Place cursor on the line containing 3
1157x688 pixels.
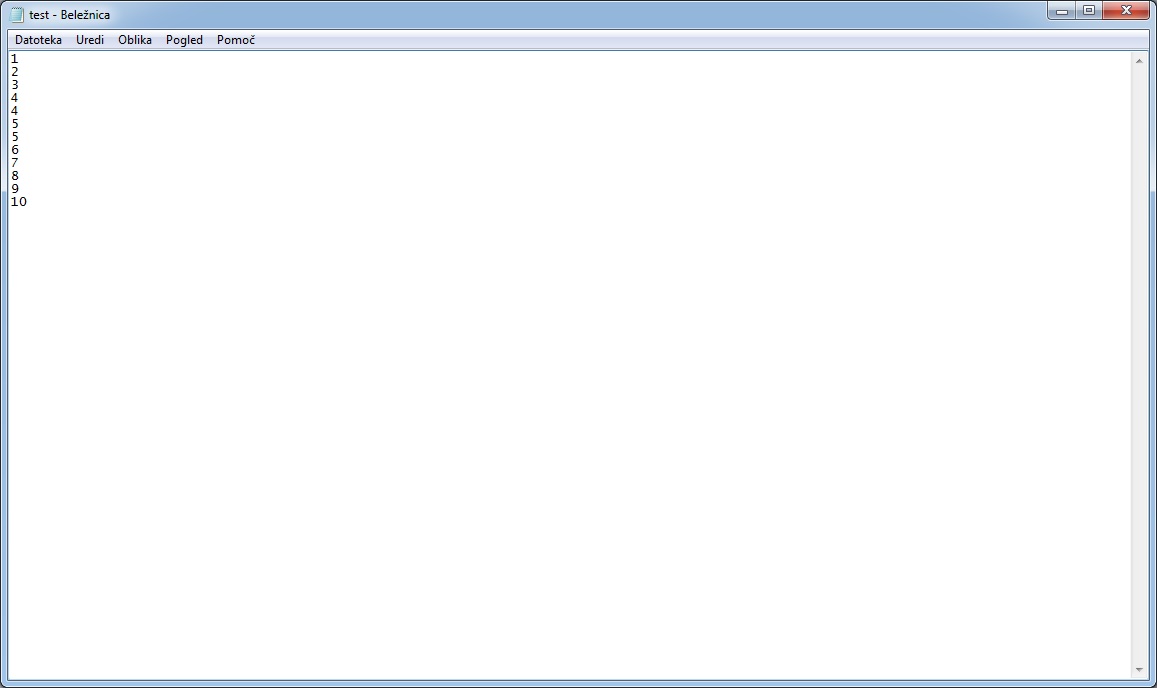(15, 85)
